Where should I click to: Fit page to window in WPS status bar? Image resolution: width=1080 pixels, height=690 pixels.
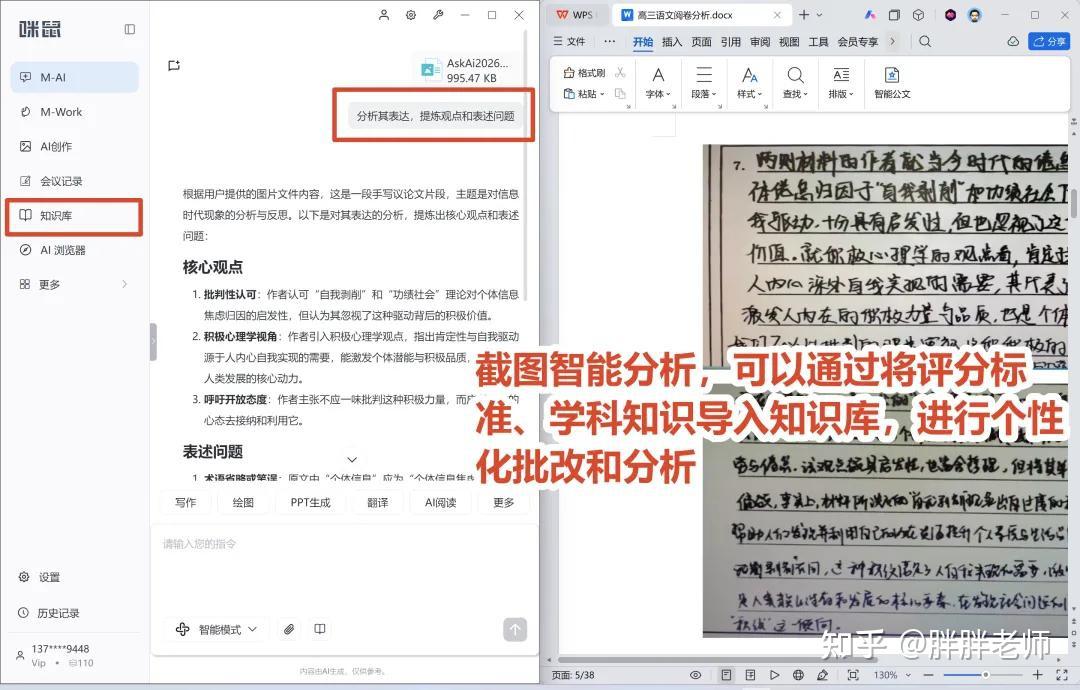(x=853, y=675)
